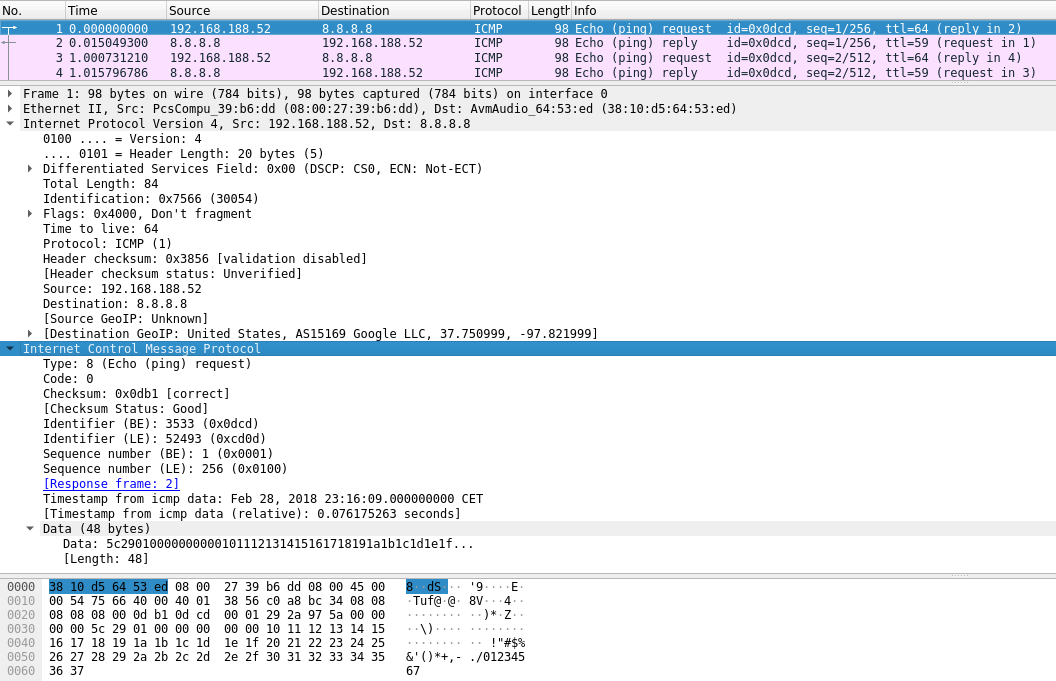Expand the Frame 1 details row

[10, 94]
